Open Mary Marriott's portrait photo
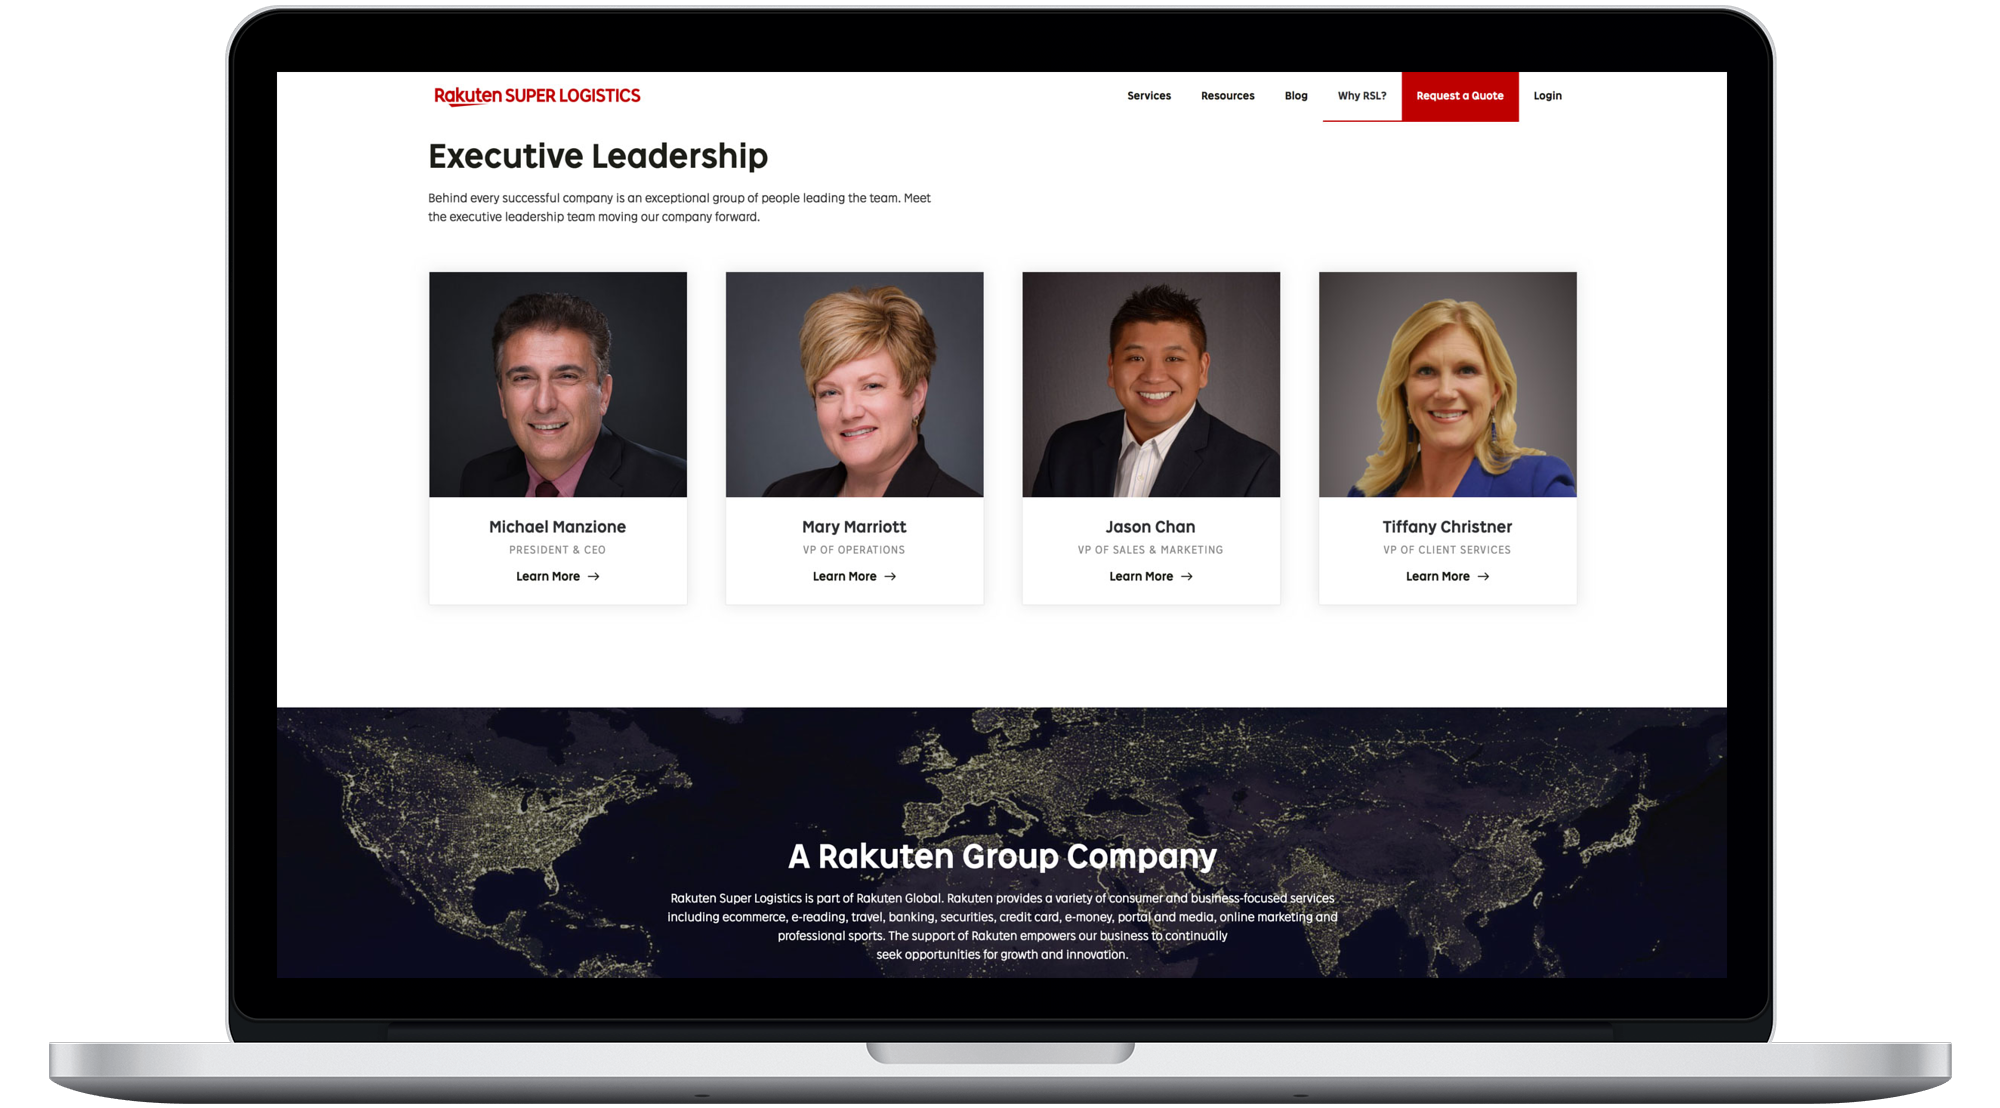 pyautogui.click(x=855, y=384)
